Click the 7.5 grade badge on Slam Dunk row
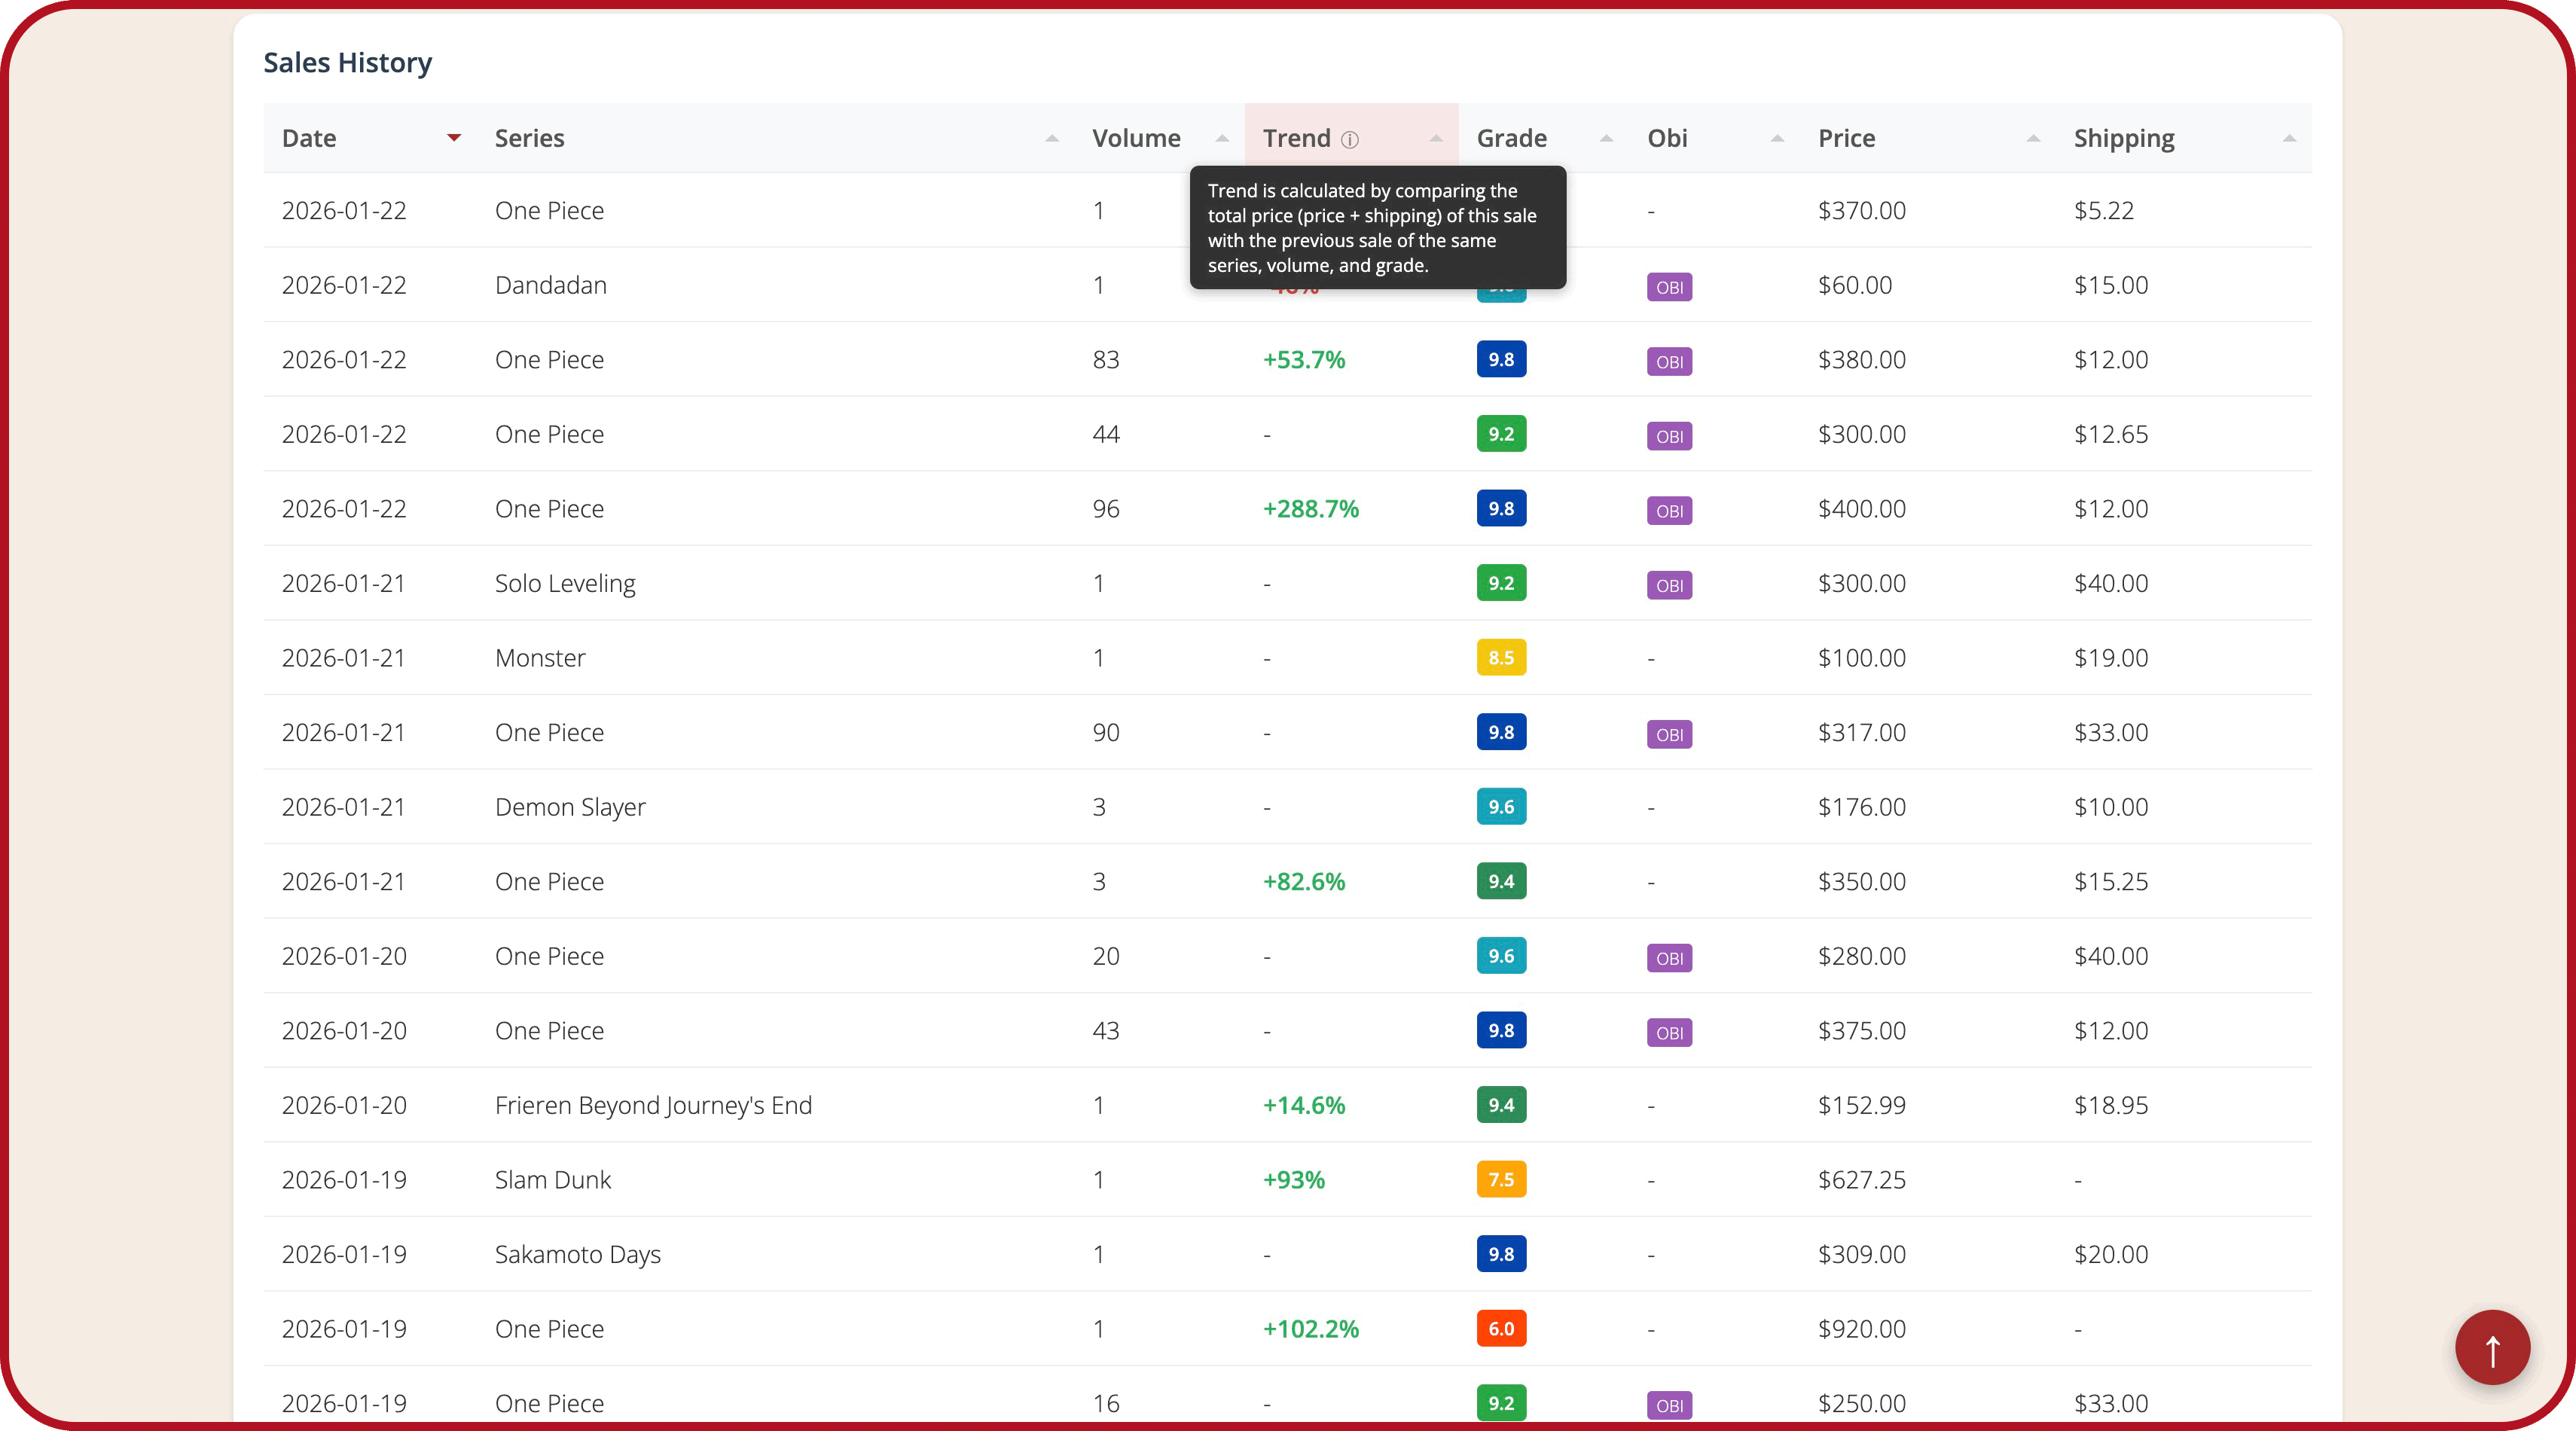Viewport: 2576px width, 1431px height. pyautogui.click(x=1501, y=1179)
